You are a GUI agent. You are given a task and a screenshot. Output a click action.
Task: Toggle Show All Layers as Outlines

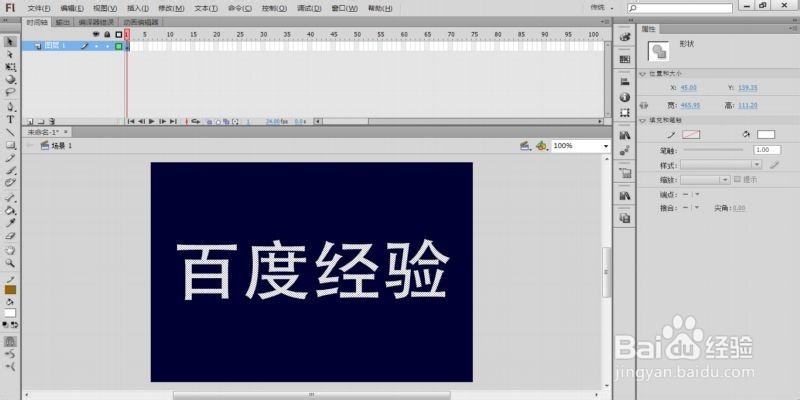119,34
